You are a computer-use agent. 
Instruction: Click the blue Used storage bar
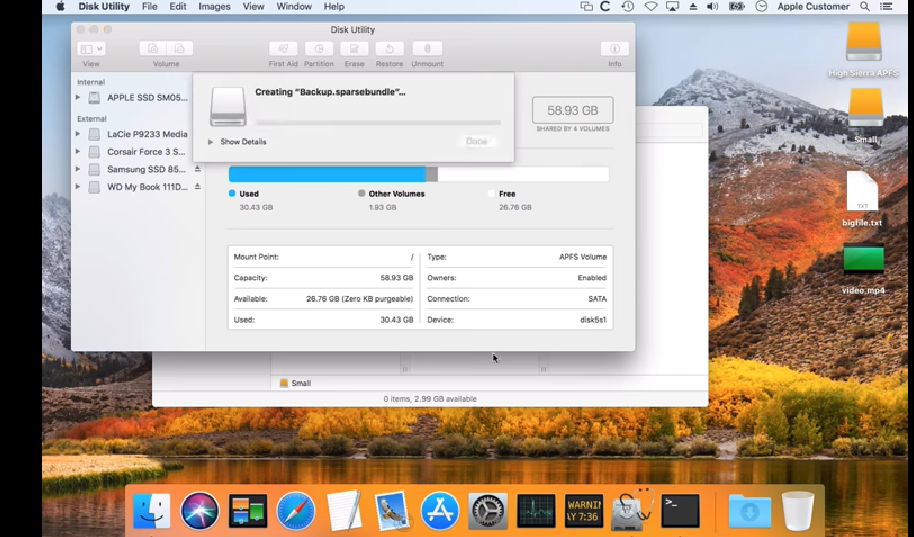(326, 175)
